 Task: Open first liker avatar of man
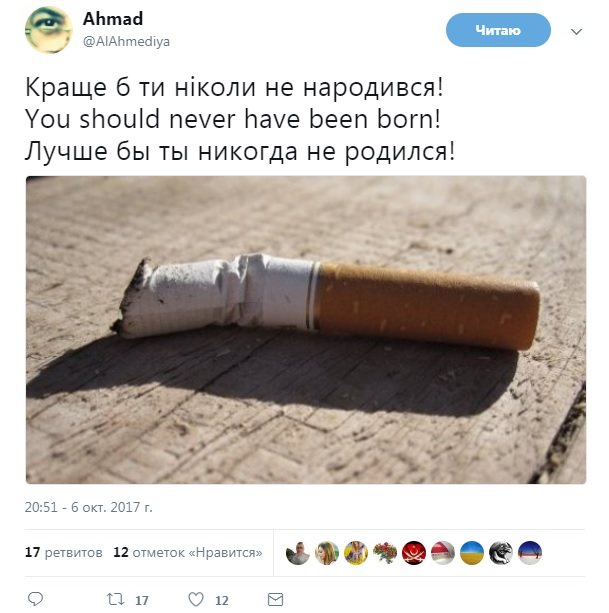(298, 553)
